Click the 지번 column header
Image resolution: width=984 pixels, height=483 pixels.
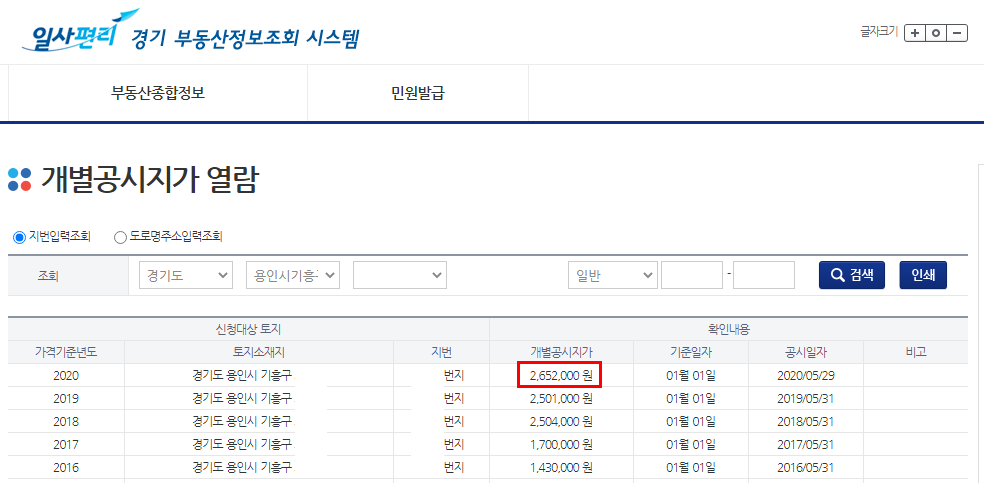pyautogui.click(x=441, y=352)
